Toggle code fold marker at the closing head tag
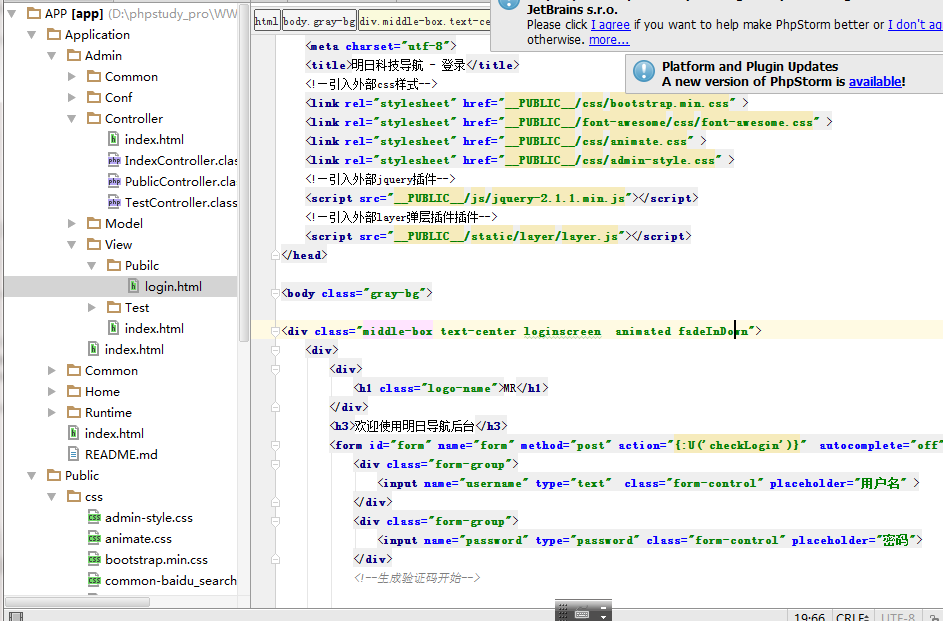Image resolution: width=943 pixels, height=621 pixels. point(275,255)
